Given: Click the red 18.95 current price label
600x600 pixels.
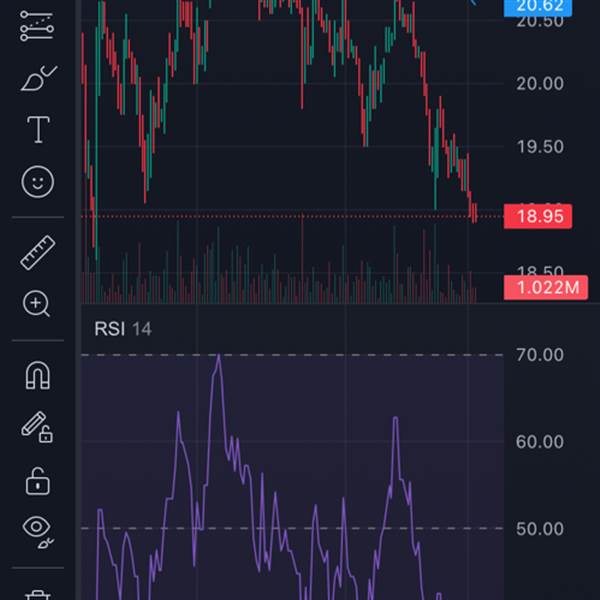Looking at the screenshot, I should [538, 216].
